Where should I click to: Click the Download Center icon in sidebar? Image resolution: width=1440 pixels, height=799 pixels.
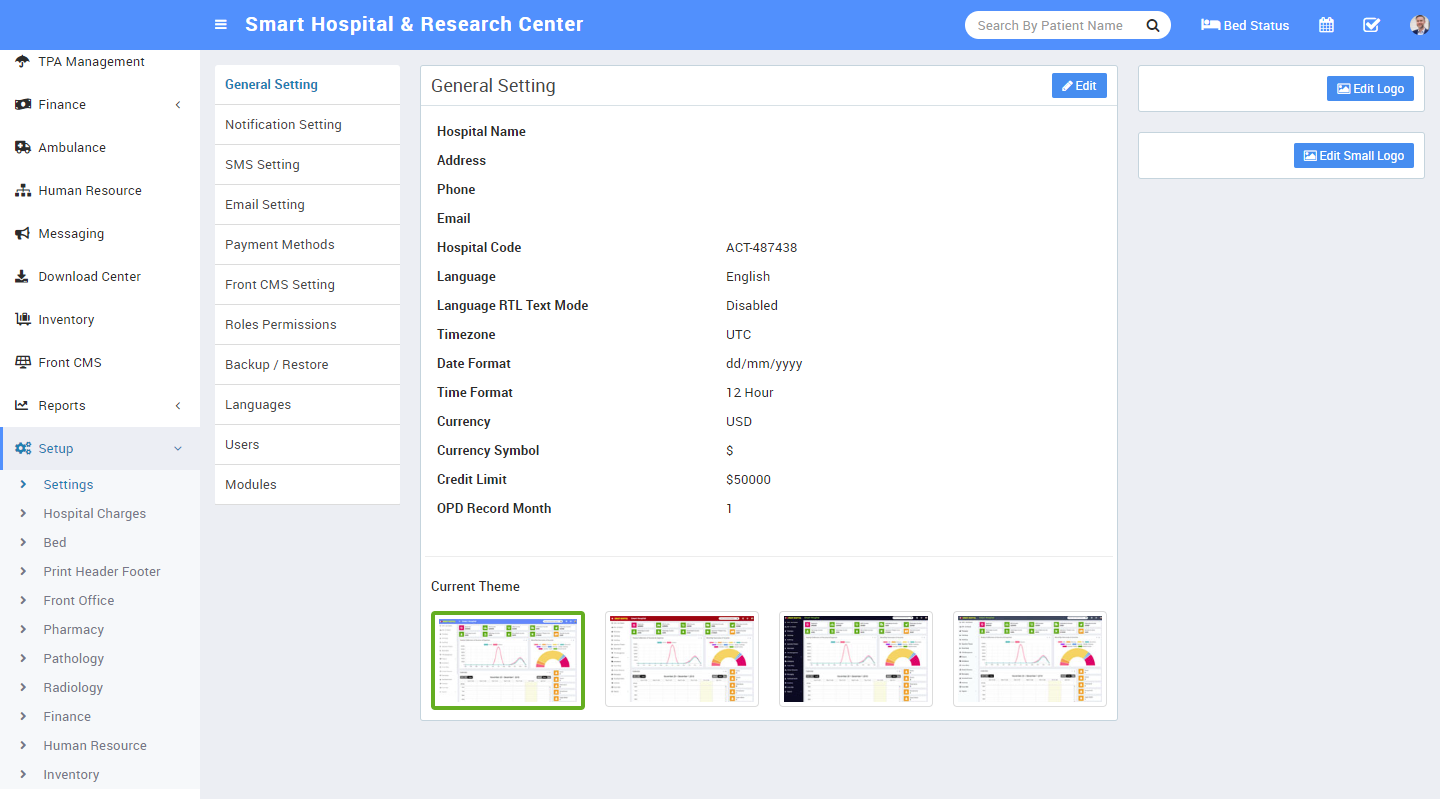pyautogui.click(x=22, y=276)
